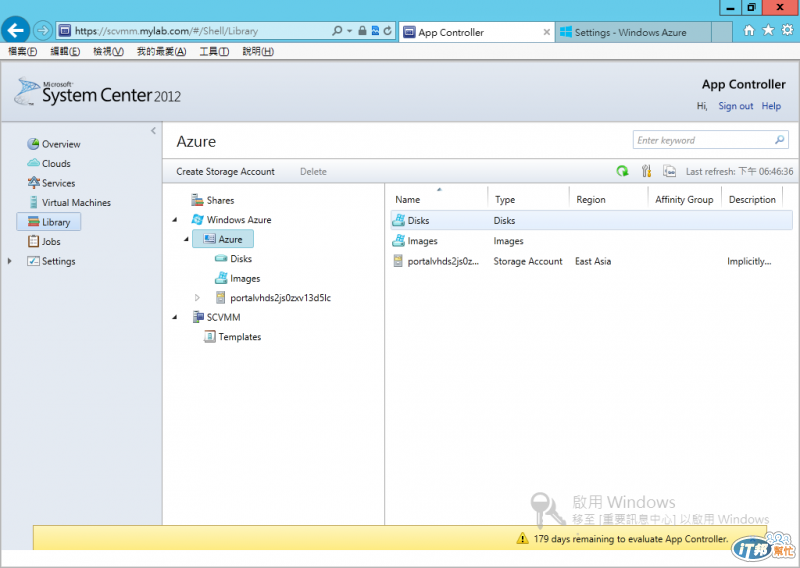The width and height of the screenshot is (800, 568).
Task: Click Create Storage Account
Action: point(226,171)
